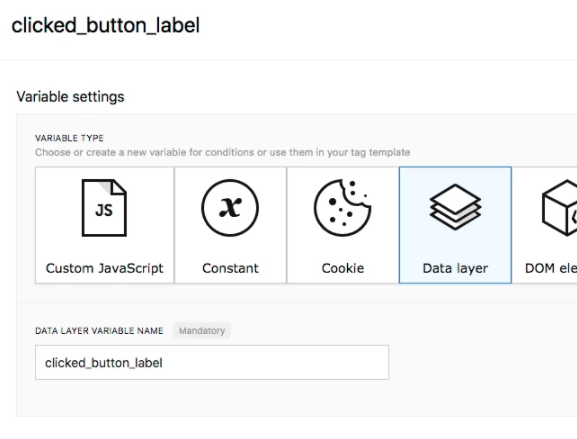
Task: Click the VARIABLE TYPE section label
Action: tap(70, 138)
